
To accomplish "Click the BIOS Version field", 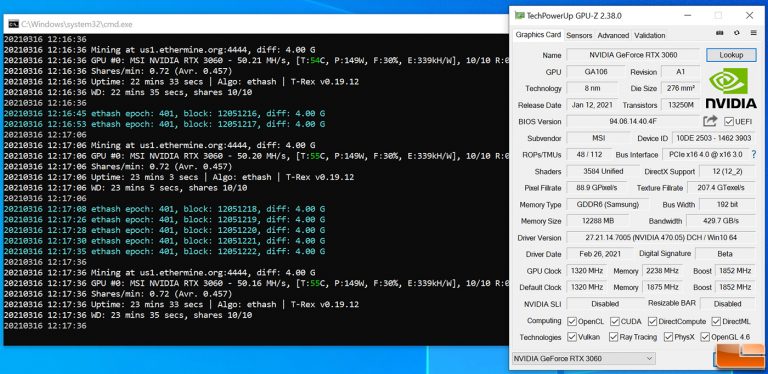I will click(x=633, y=121).
